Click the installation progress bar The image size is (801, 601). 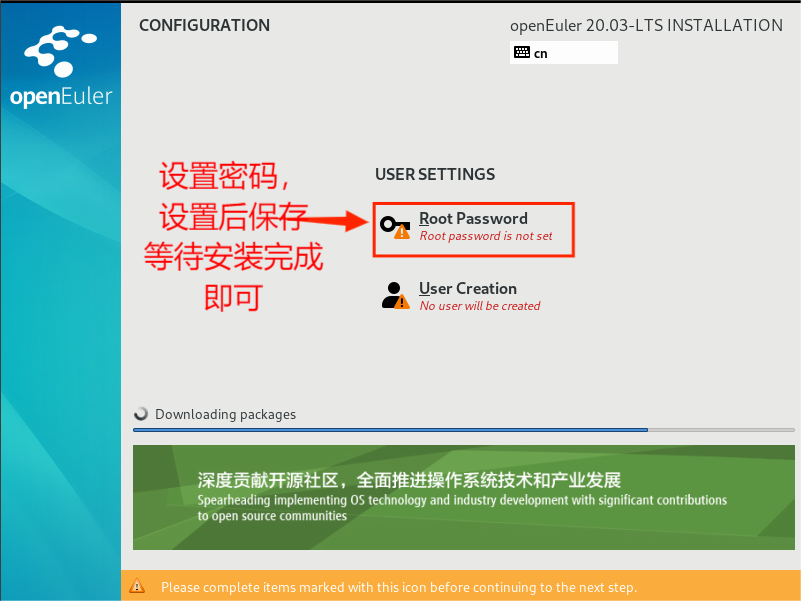pyautogui.click(x=463, y=430)
